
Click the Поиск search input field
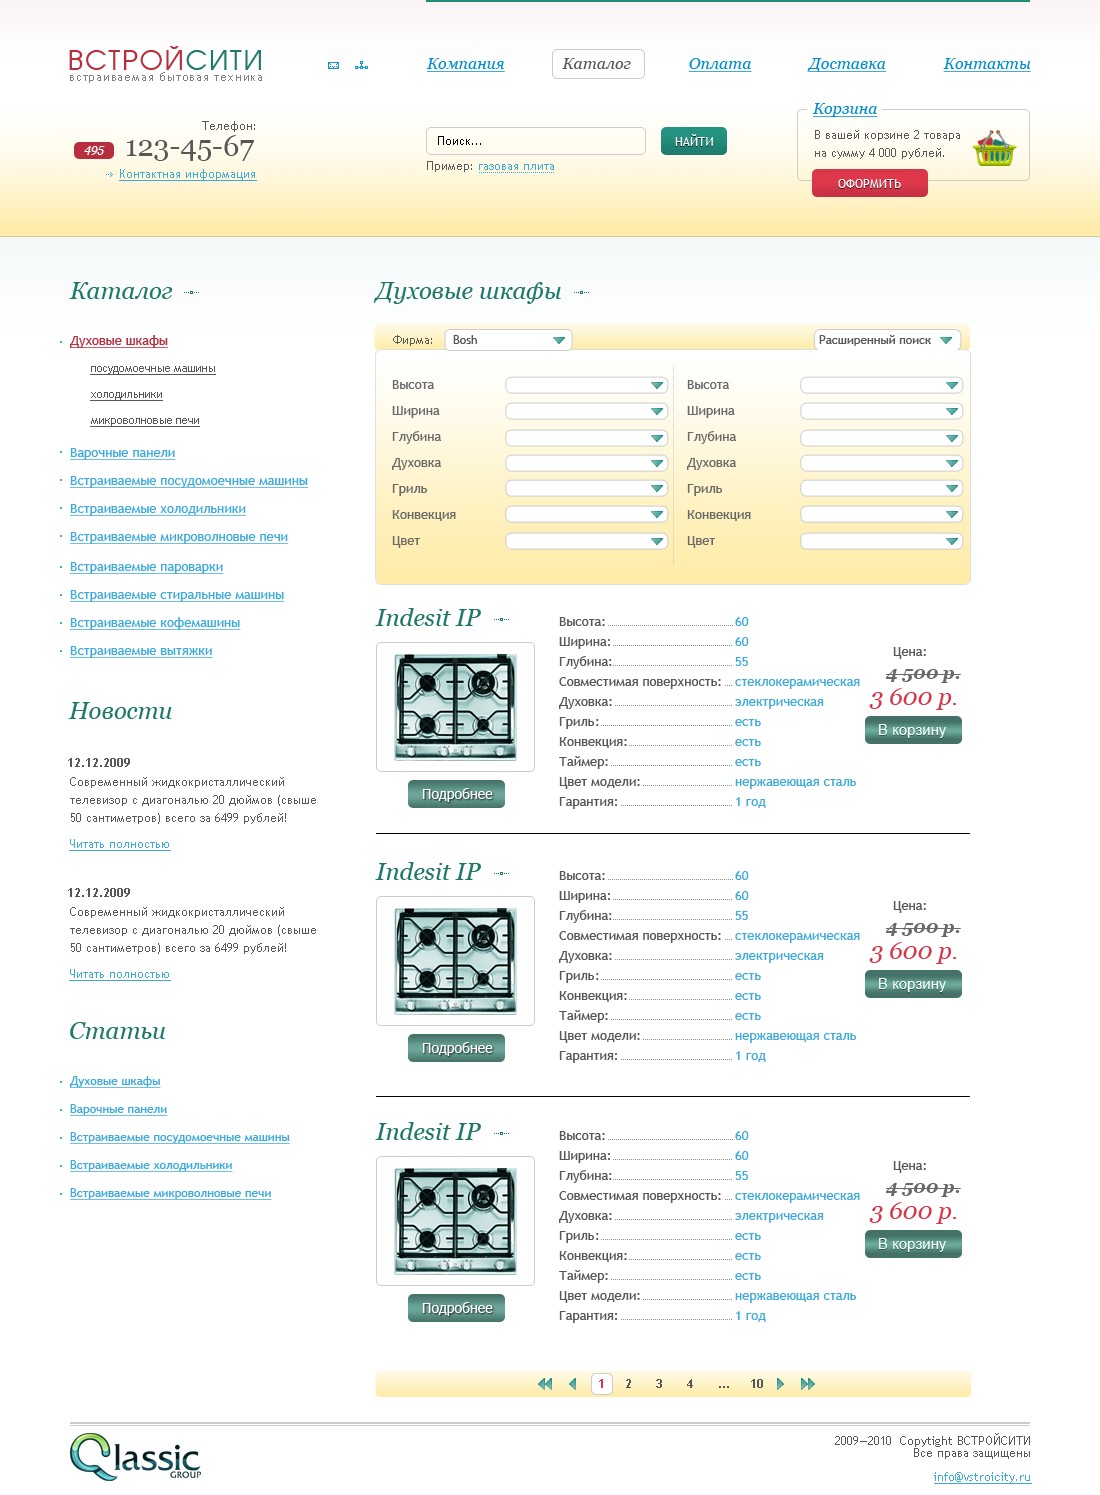(x=535, y=141)
